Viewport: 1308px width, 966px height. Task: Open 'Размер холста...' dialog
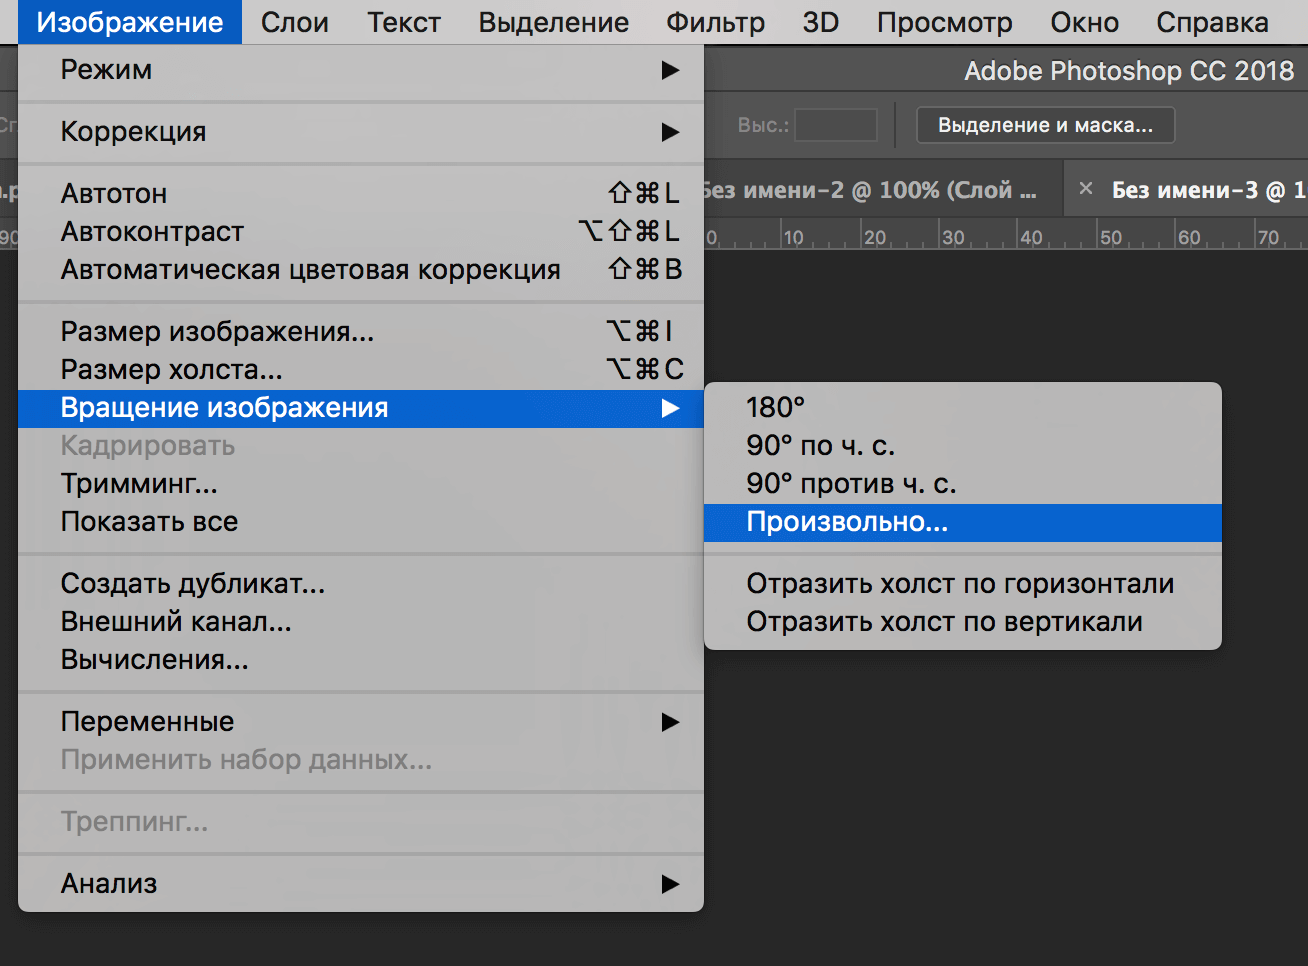(171, 370)
